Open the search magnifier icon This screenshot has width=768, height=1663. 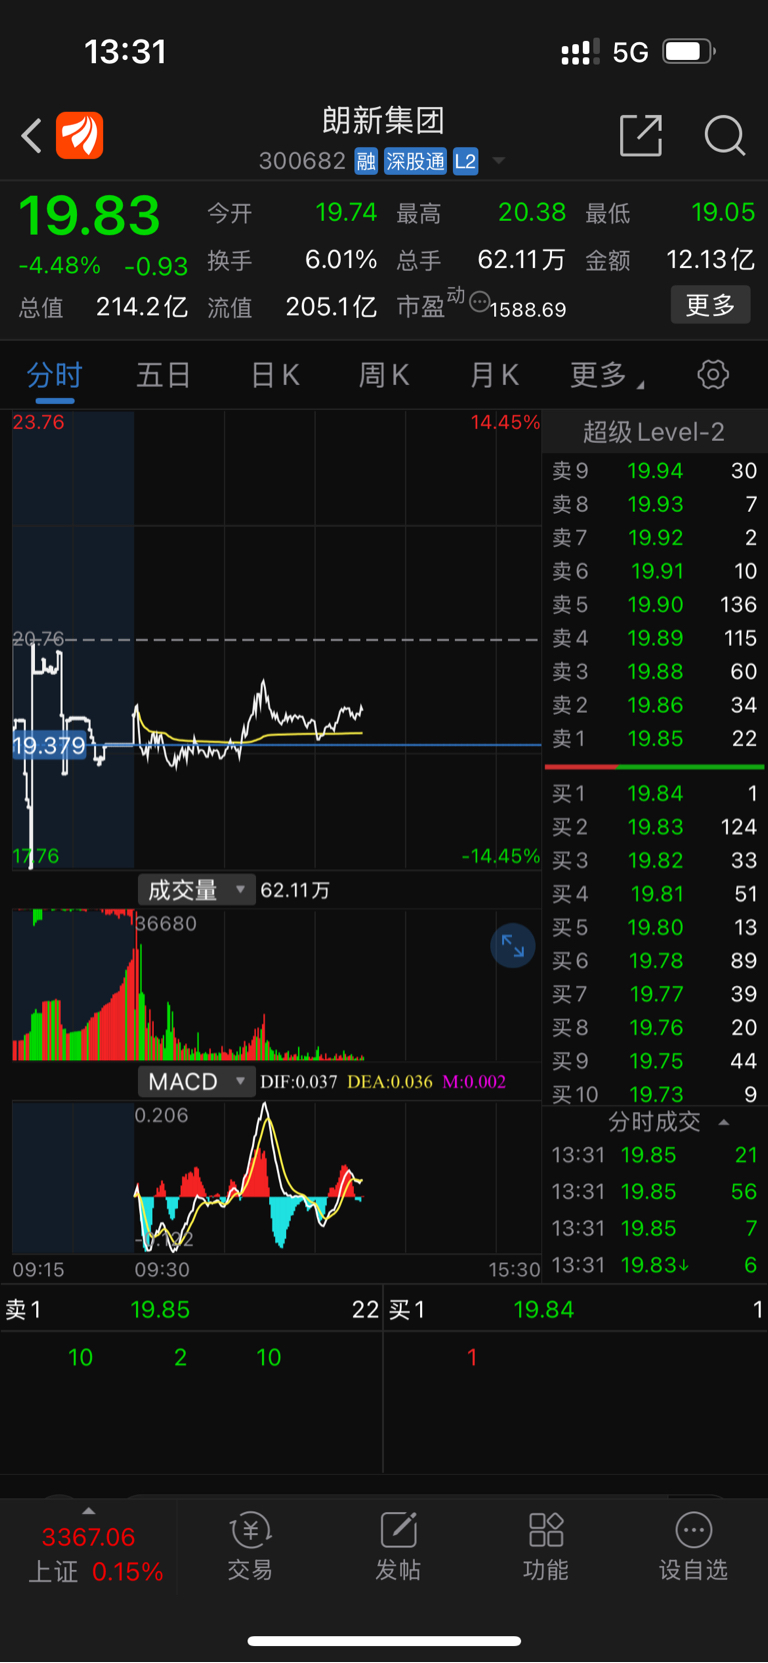click(x=725, y=135)
